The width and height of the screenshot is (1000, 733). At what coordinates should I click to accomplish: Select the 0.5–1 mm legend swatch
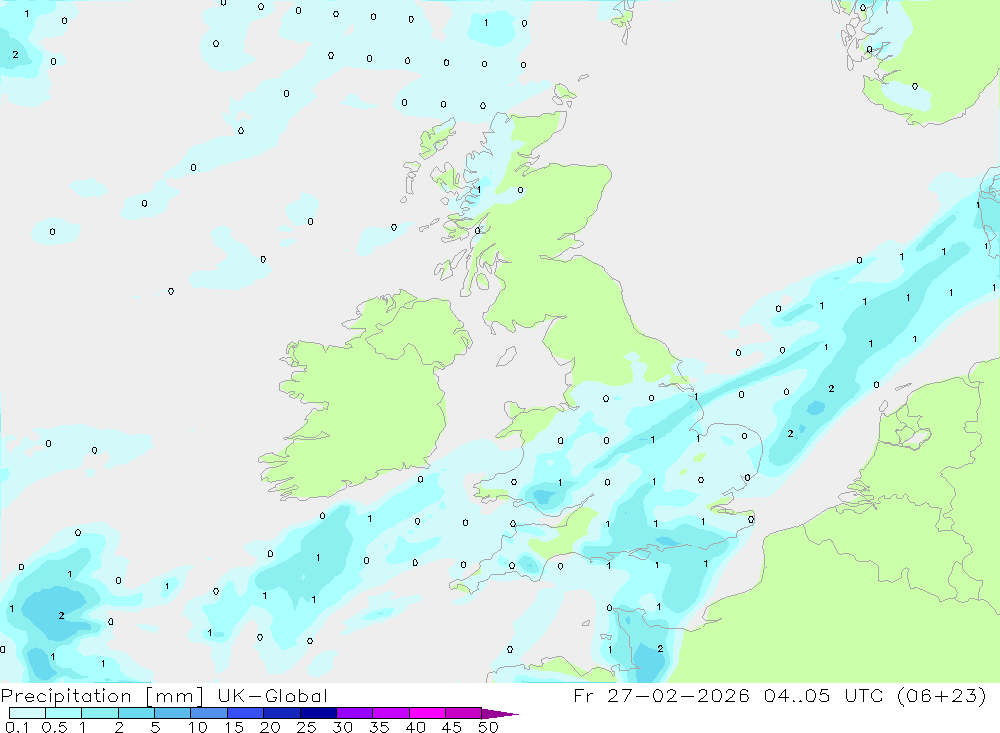[x=64, y=713]
